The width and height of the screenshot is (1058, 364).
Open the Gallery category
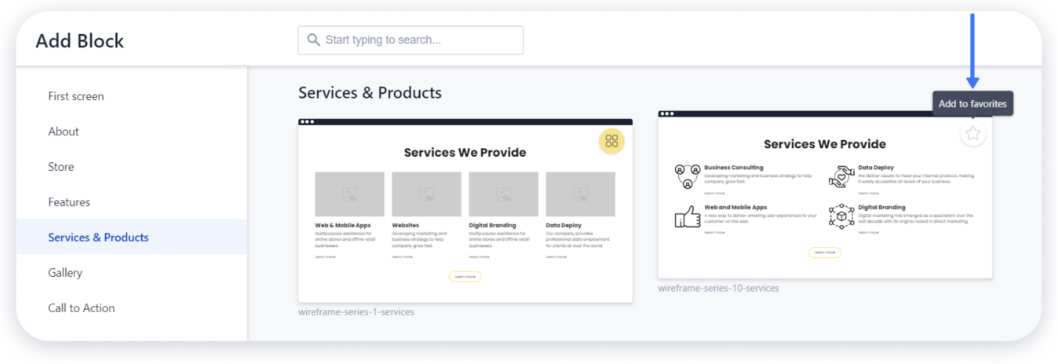(x=132, y=272)
